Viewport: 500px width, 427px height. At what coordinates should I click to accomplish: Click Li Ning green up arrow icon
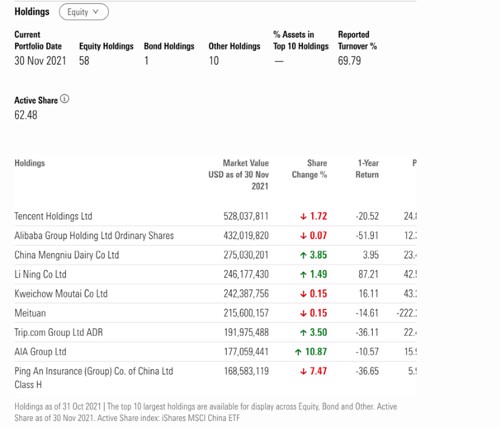point(303,274)
